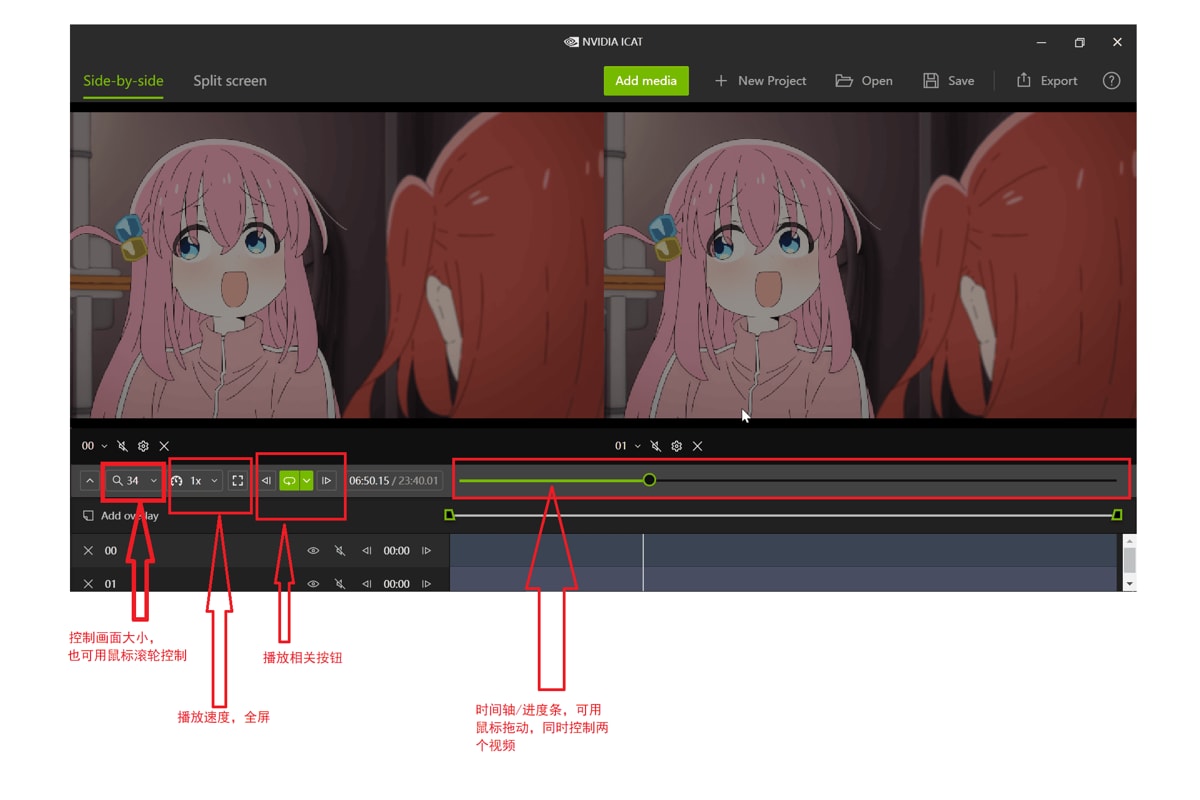Click the right video preview

[x=870, y=265]
